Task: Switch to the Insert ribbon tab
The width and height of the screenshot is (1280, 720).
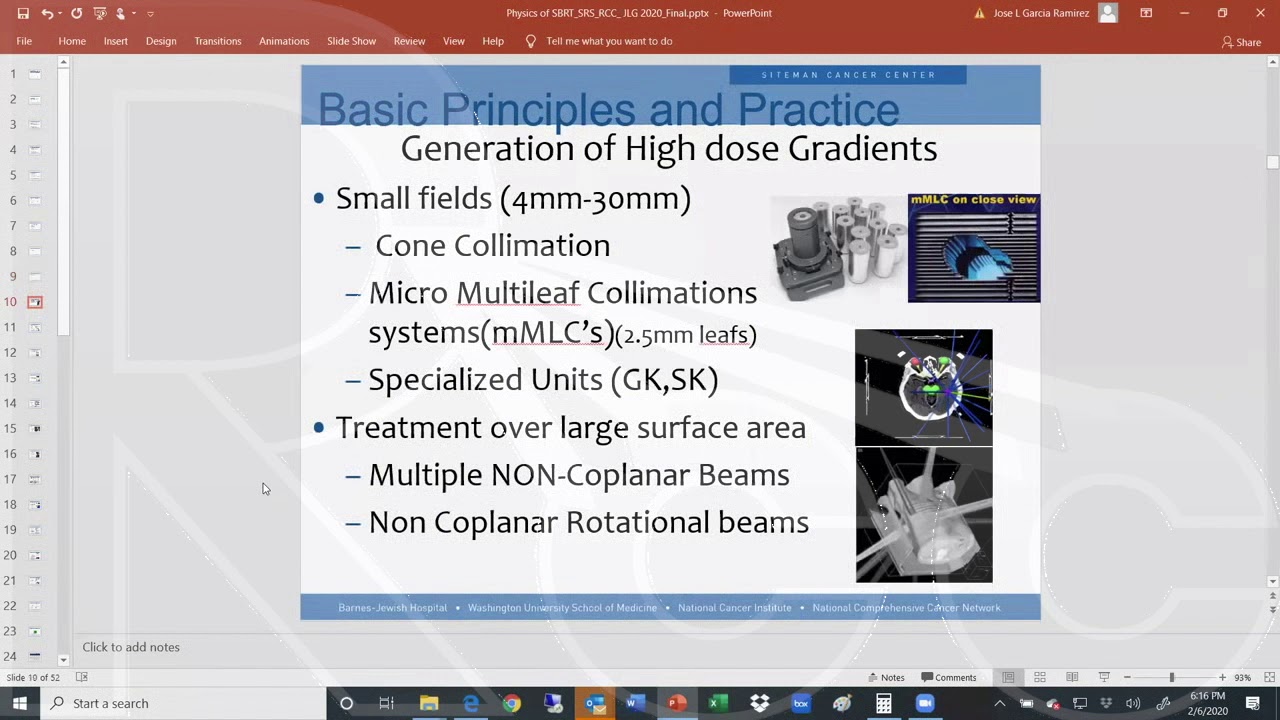Action: (x=116, y=41)
